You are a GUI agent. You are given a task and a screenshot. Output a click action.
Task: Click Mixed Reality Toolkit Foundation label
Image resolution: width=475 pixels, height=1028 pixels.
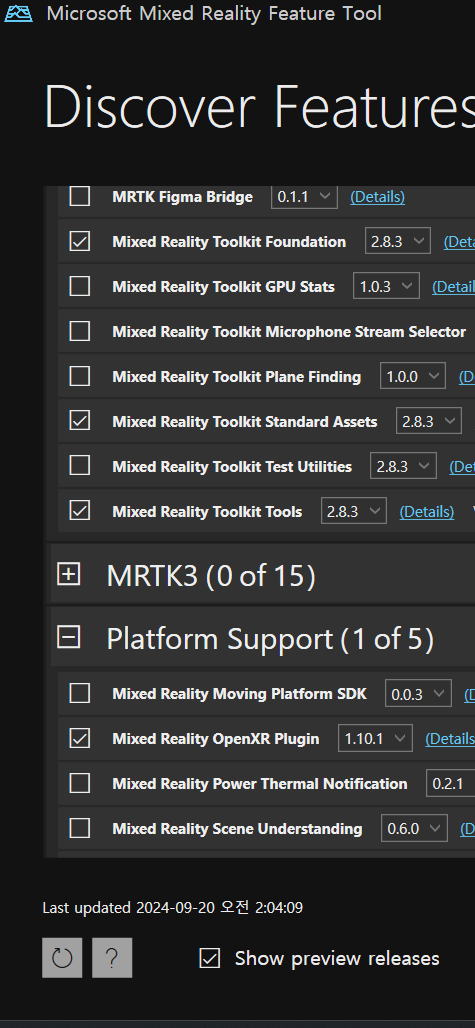click(229, 241)
